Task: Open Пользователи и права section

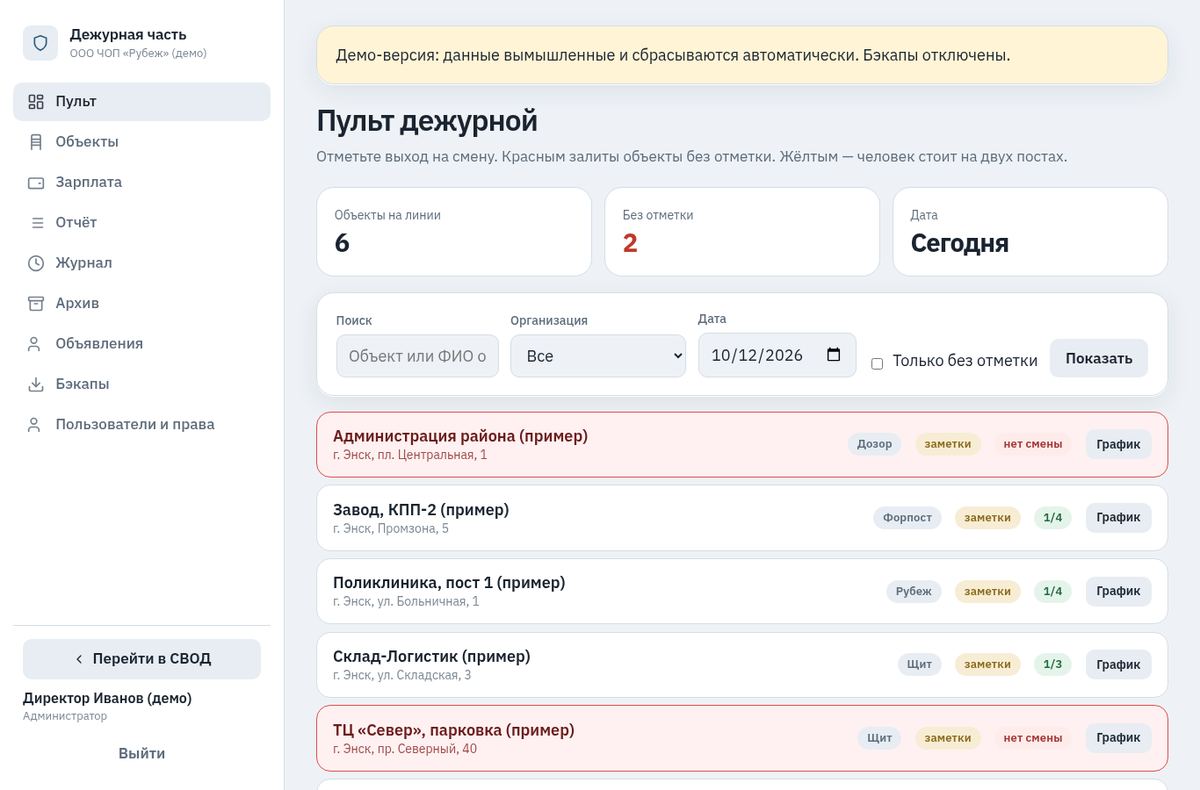Action: click(142, 424)
